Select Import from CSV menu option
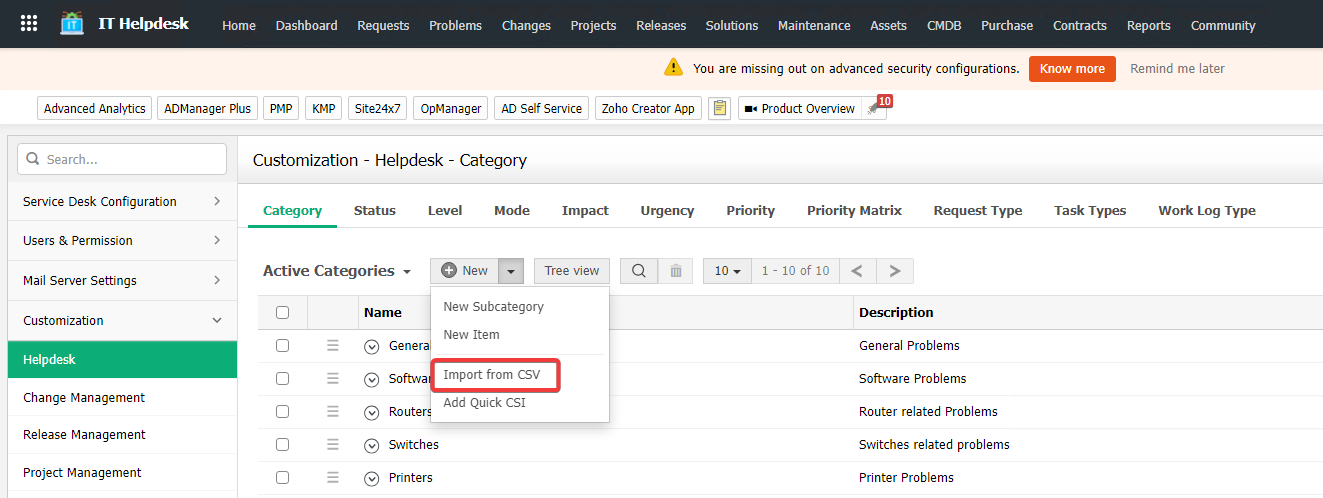The height and width of the screenshot is (498, 1323). (491, 375)
